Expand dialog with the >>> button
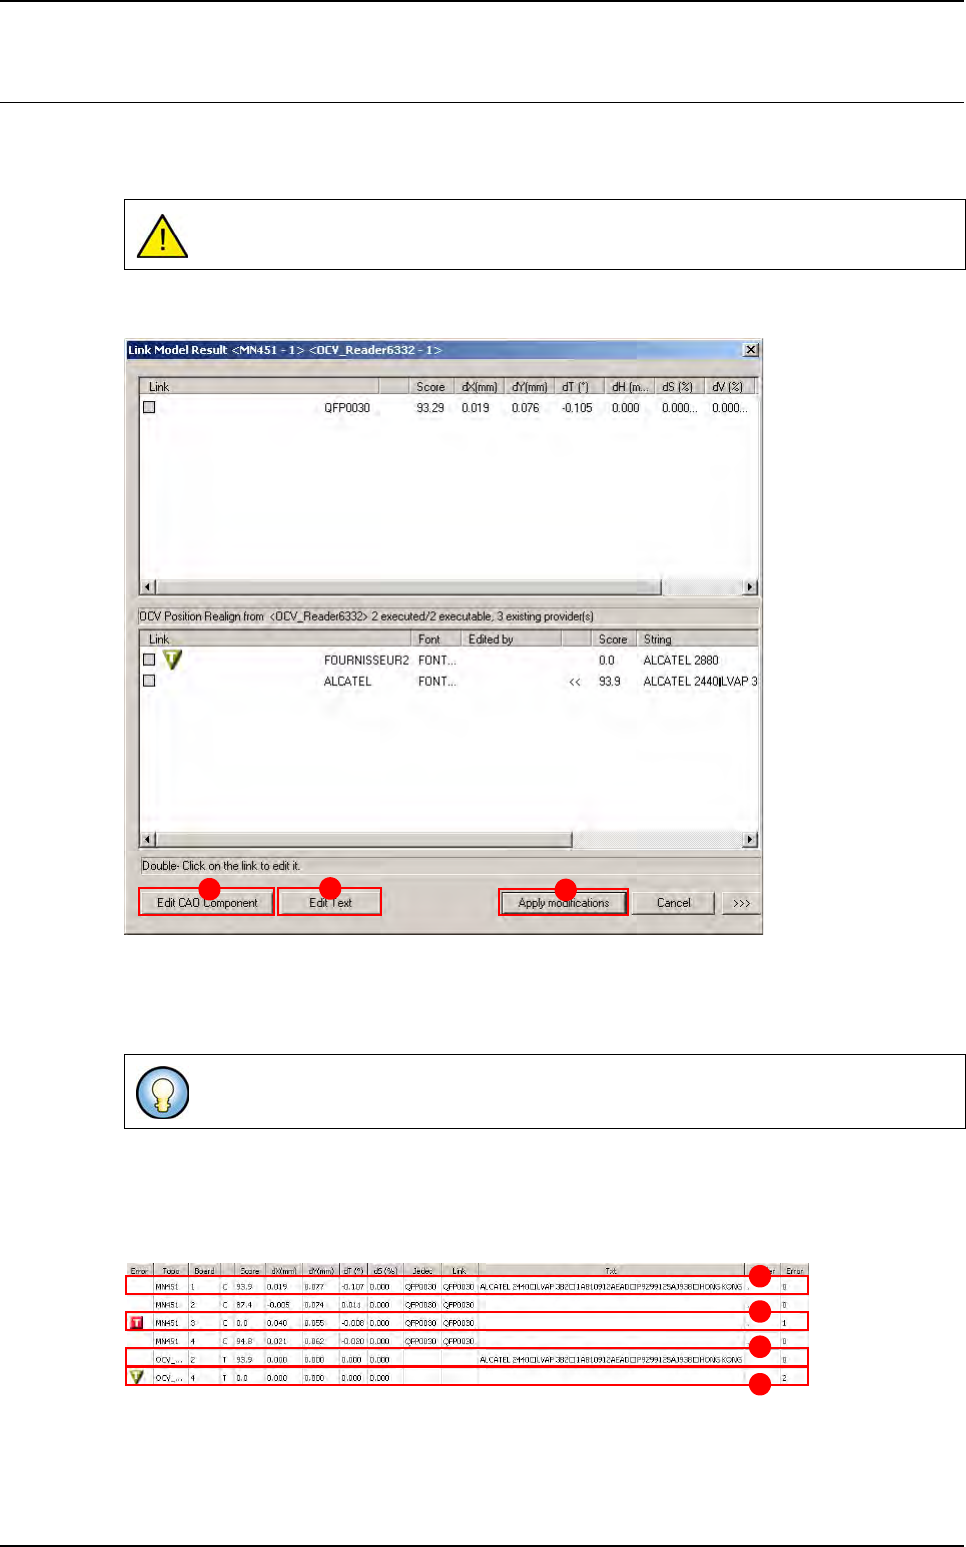The width and height of the screenshot is (966, 1547). pyautogui.click(x=741, y=902)
